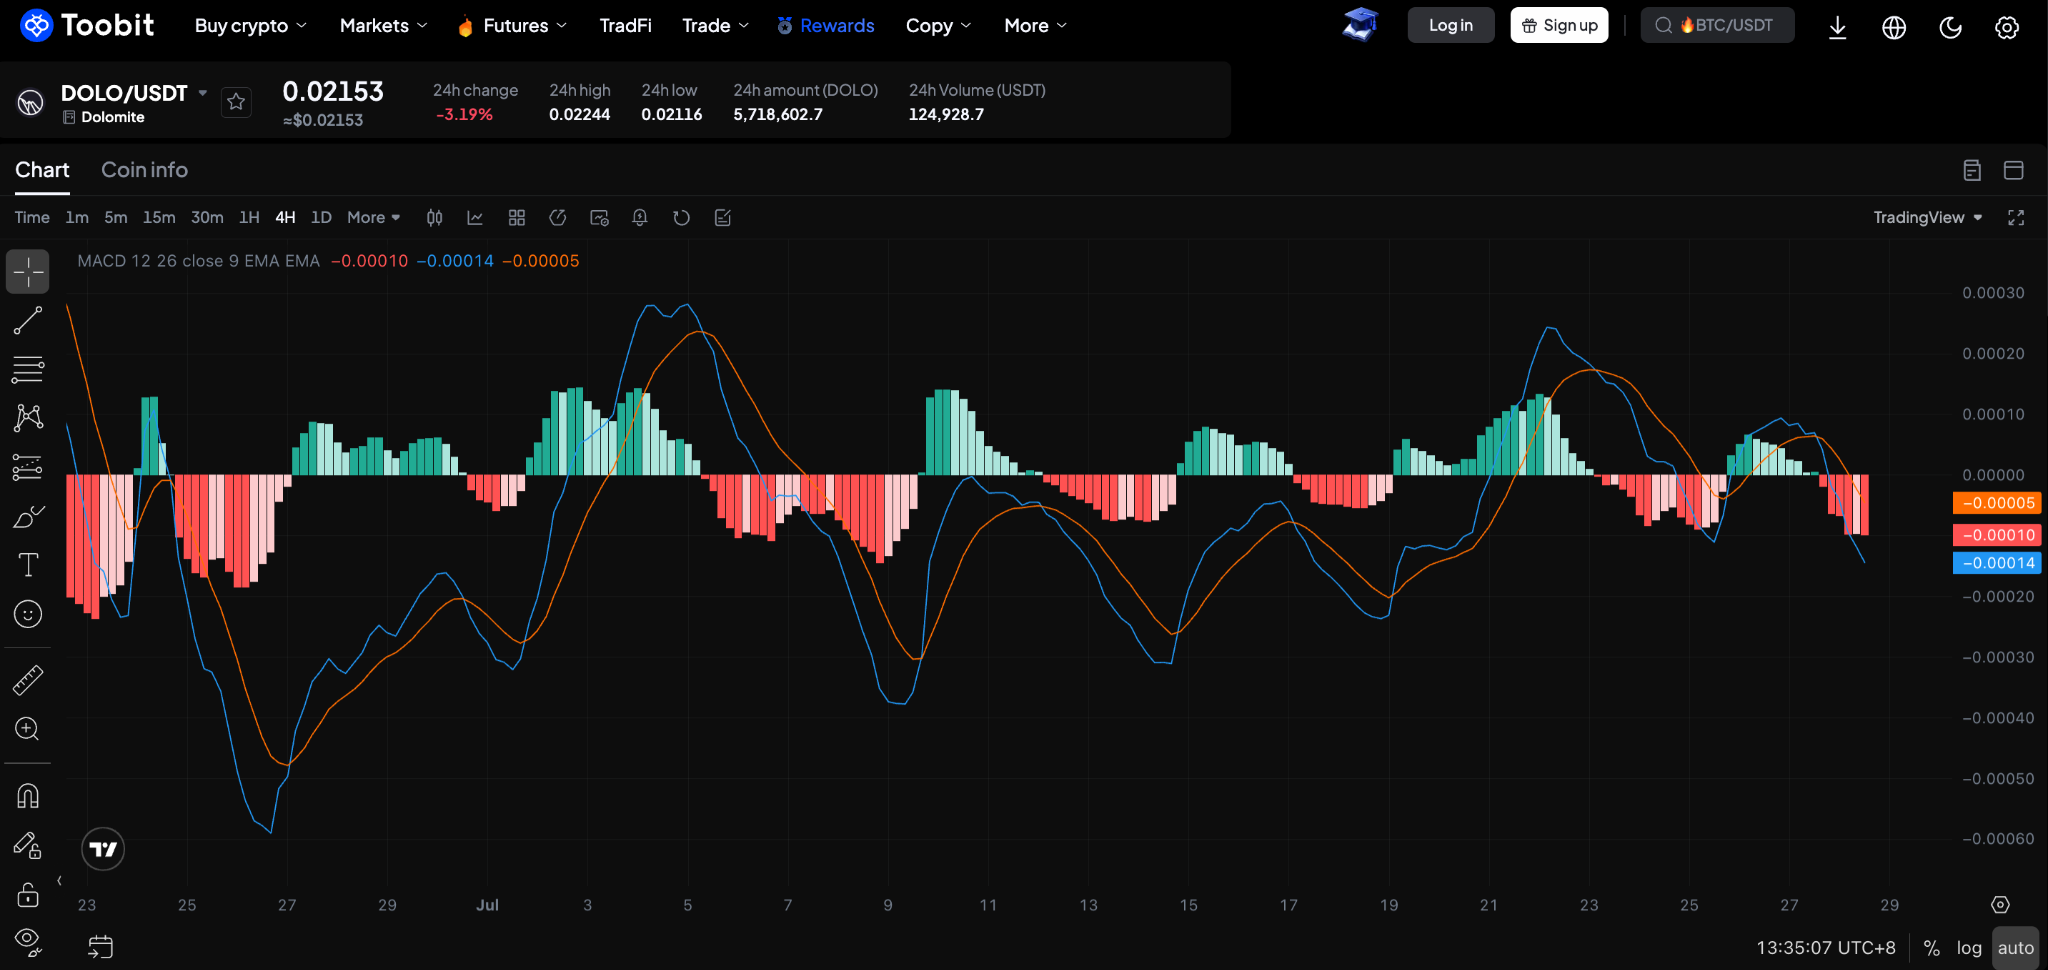
Task: Click the price alert bell icon
Action: pos(640,218)
